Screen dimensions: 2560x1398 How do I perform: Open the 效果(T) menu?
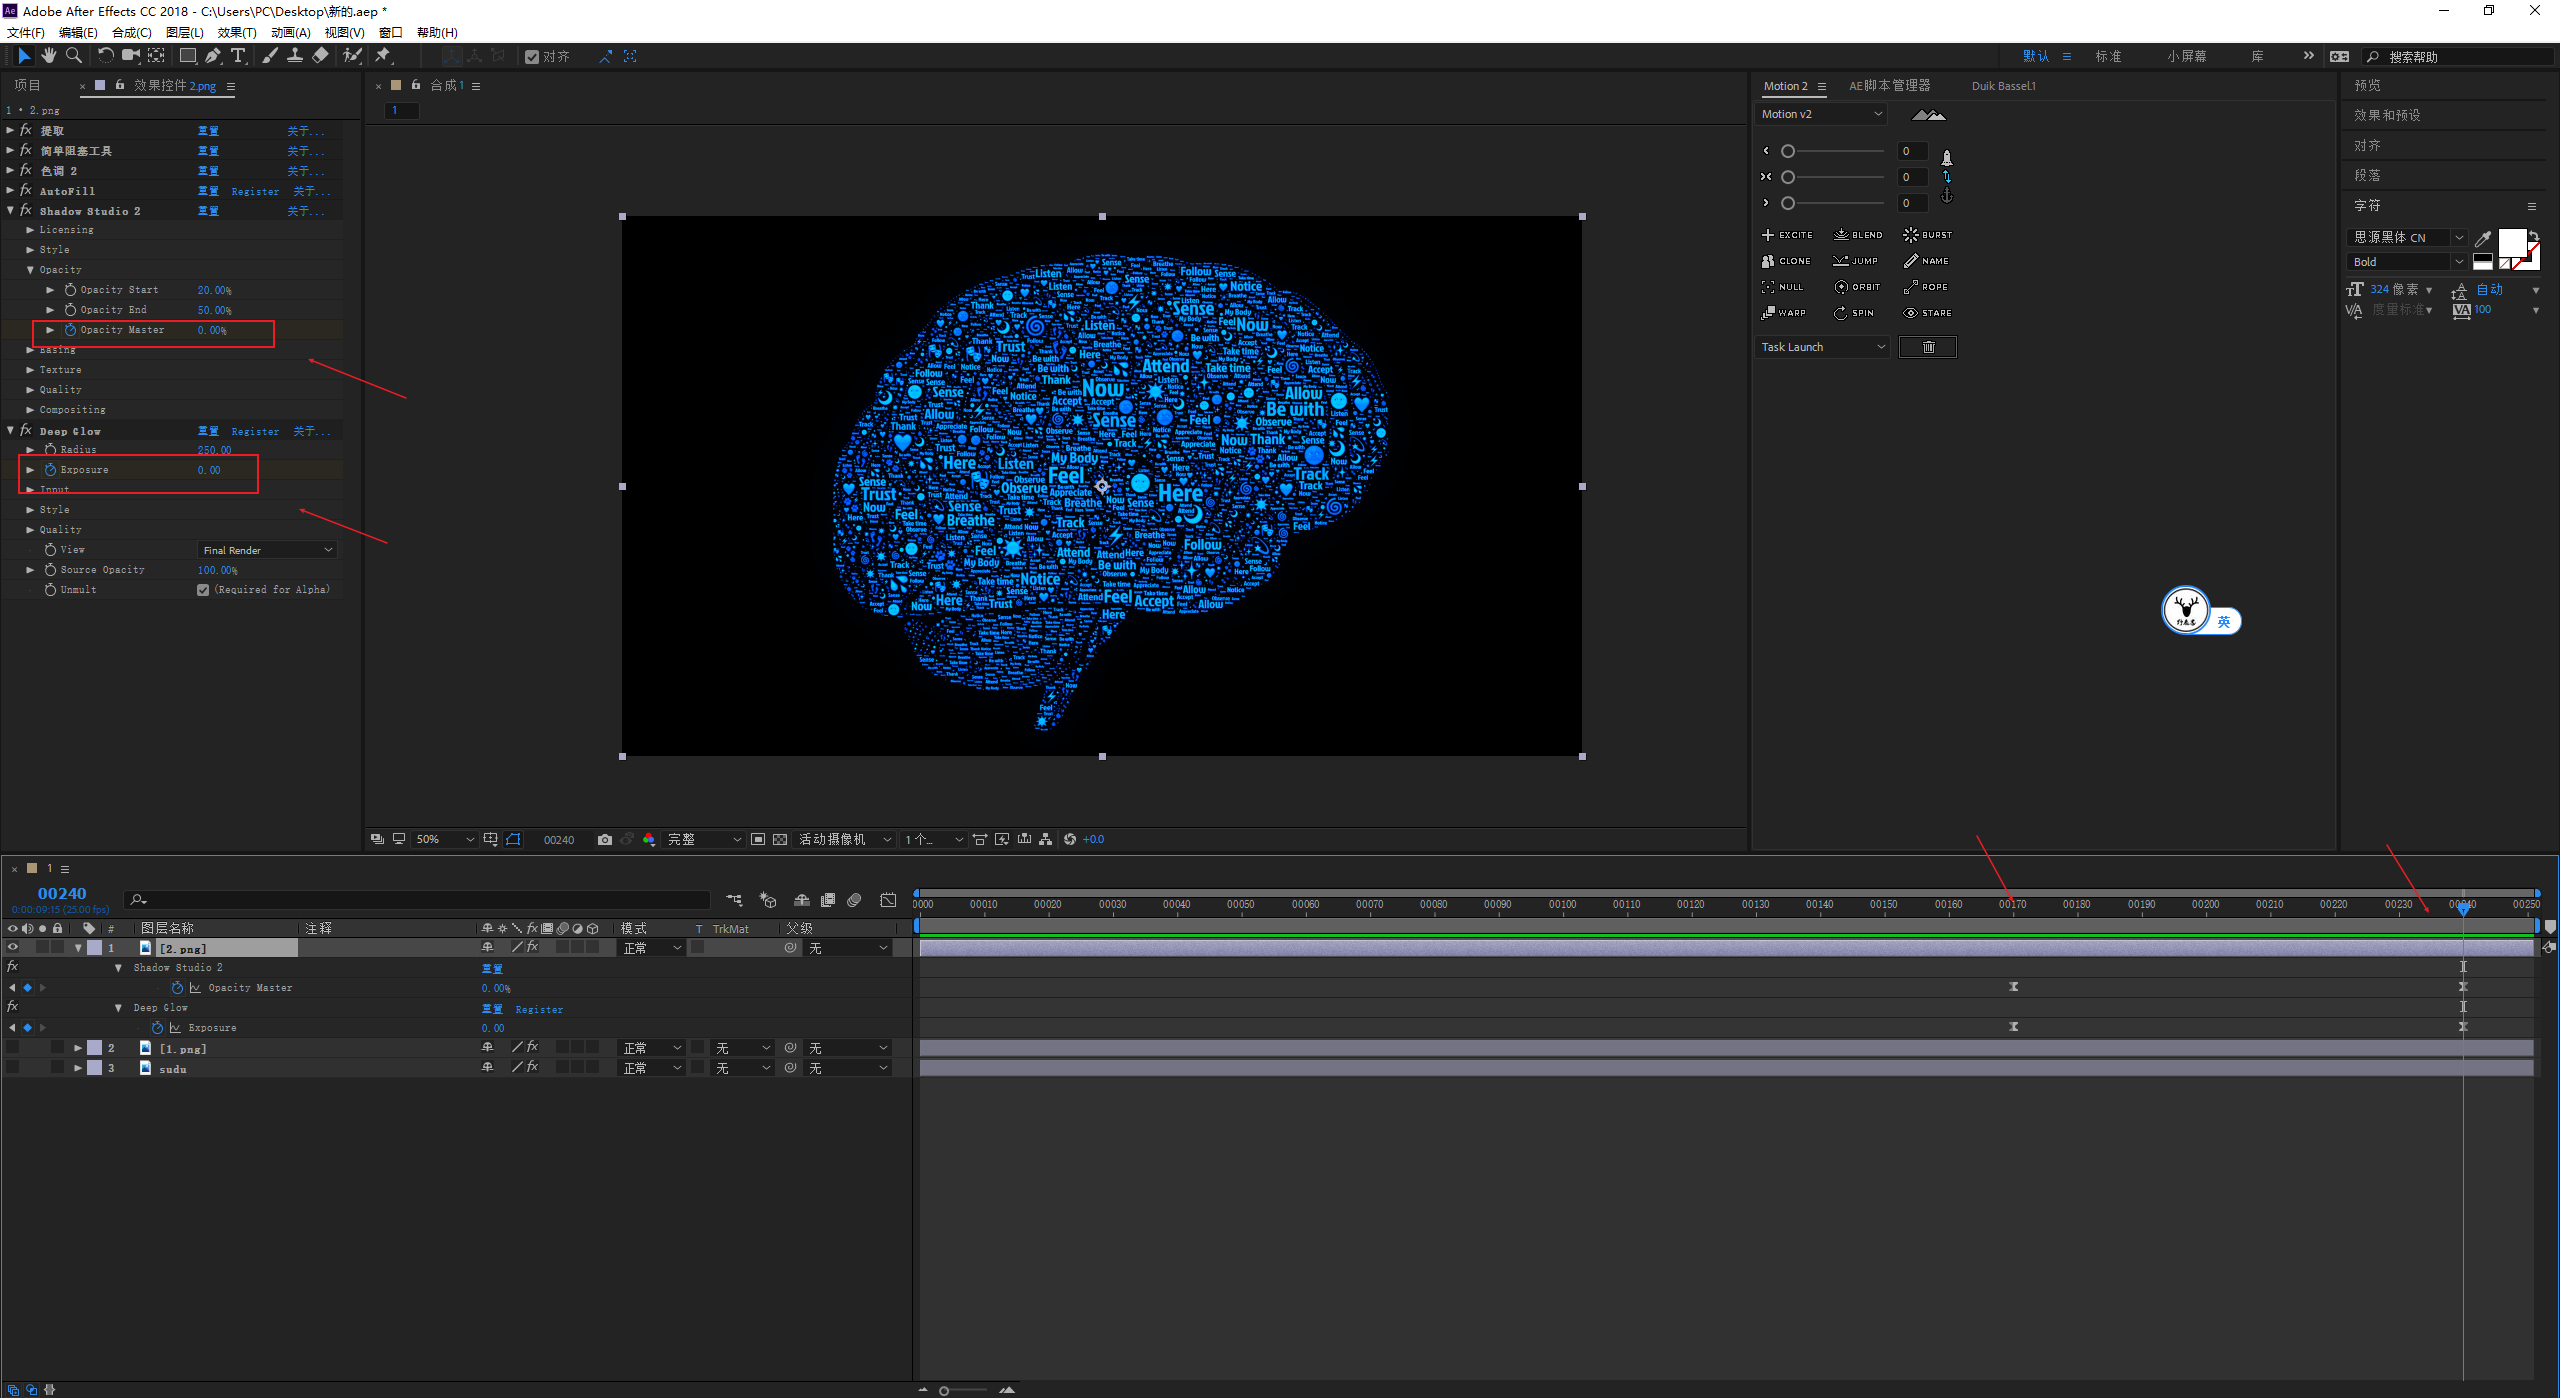tap(237, 33)
